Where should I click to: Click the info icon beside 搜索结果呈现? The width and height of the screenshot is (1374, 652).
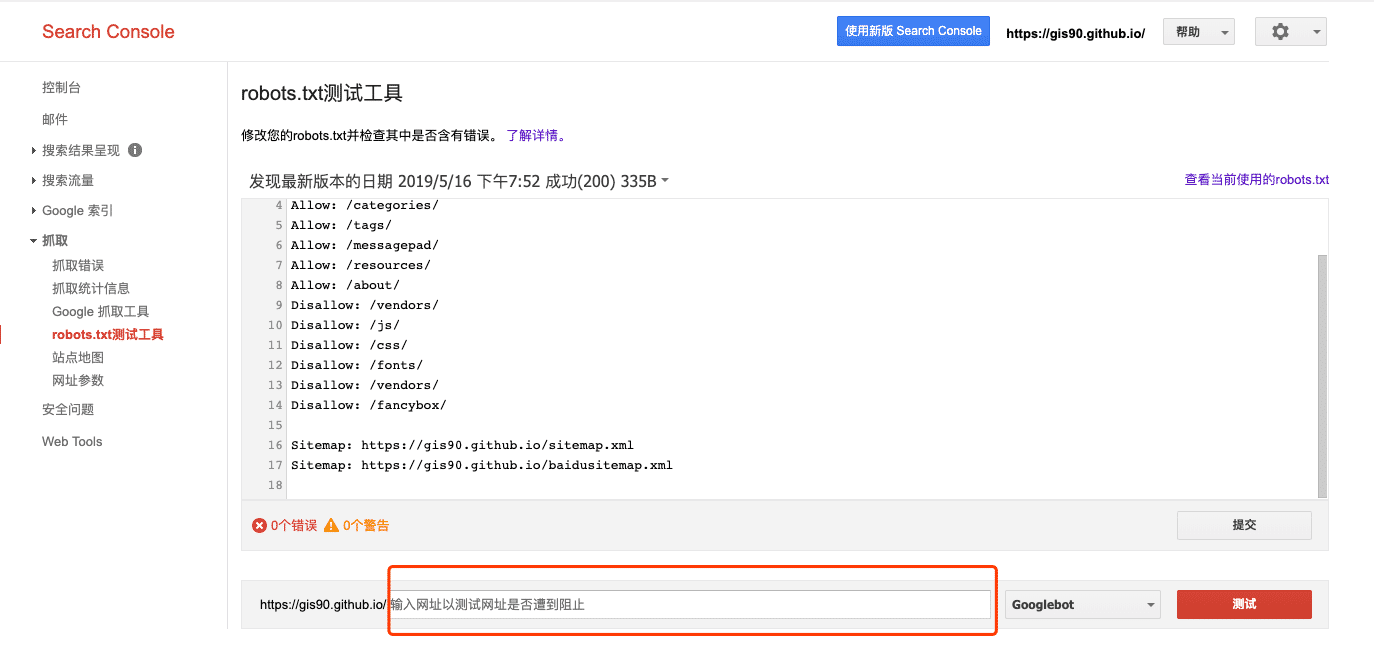coord(135,150)
